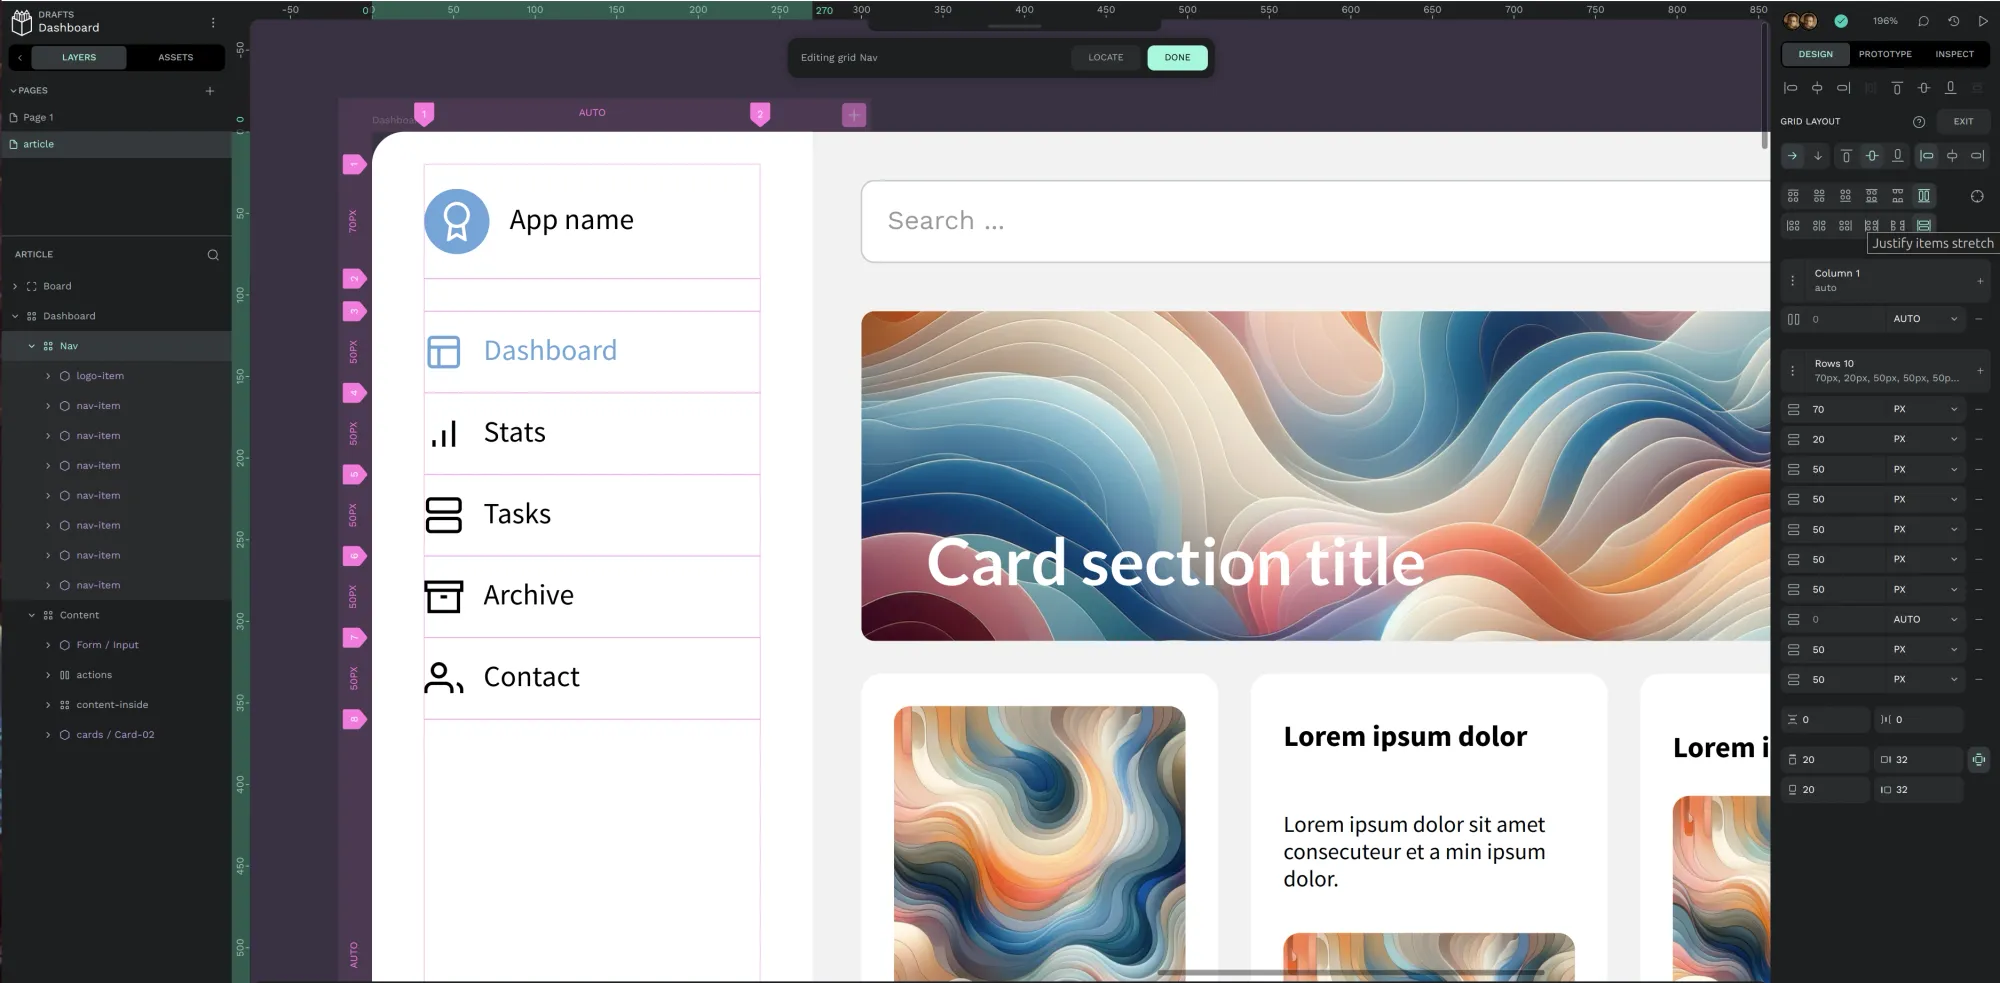This screenshot has width=2000, height=983.
Task: Open the Assets tab
Action: [176, 57]
